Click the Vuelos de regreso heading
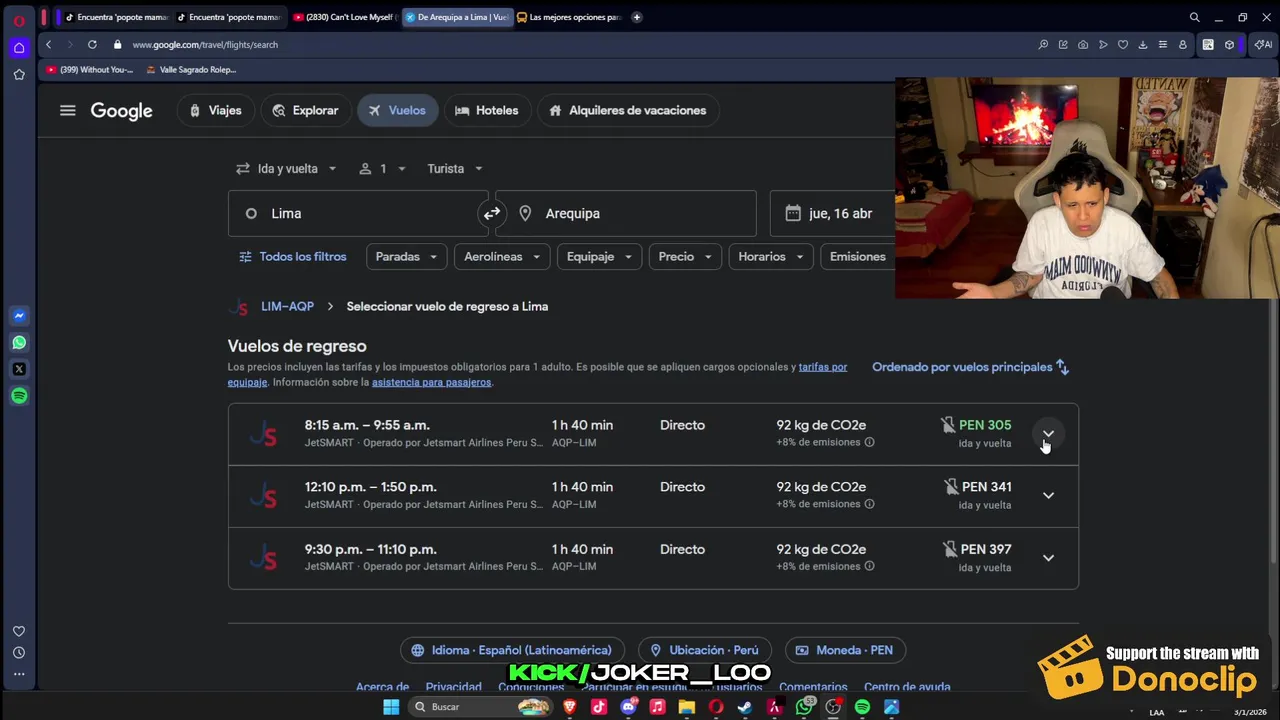This screenshot has height=720, width=1280. point(297,346)
